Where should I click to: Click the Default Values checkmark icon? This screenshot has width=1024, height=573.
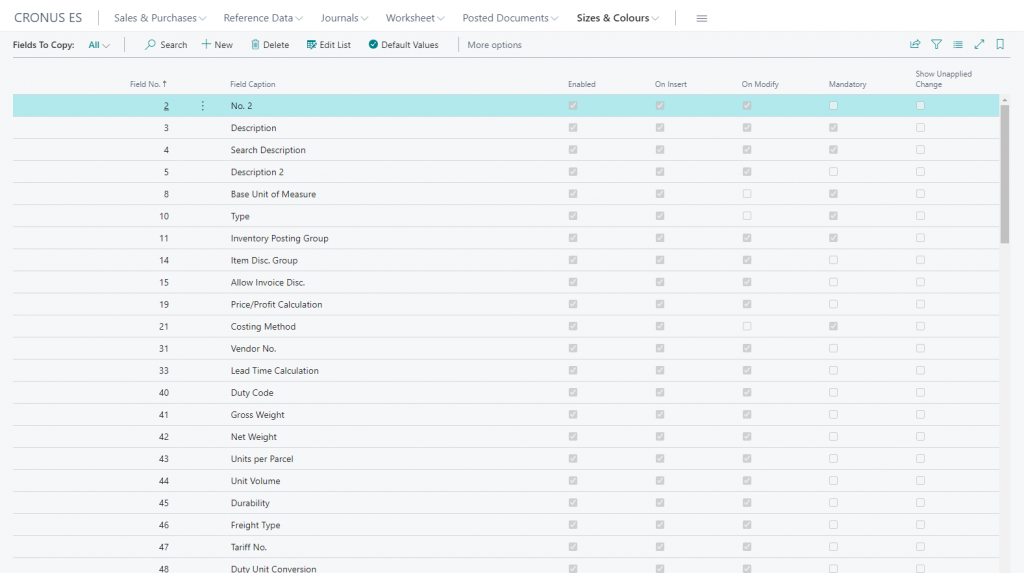tap(373, 44)
